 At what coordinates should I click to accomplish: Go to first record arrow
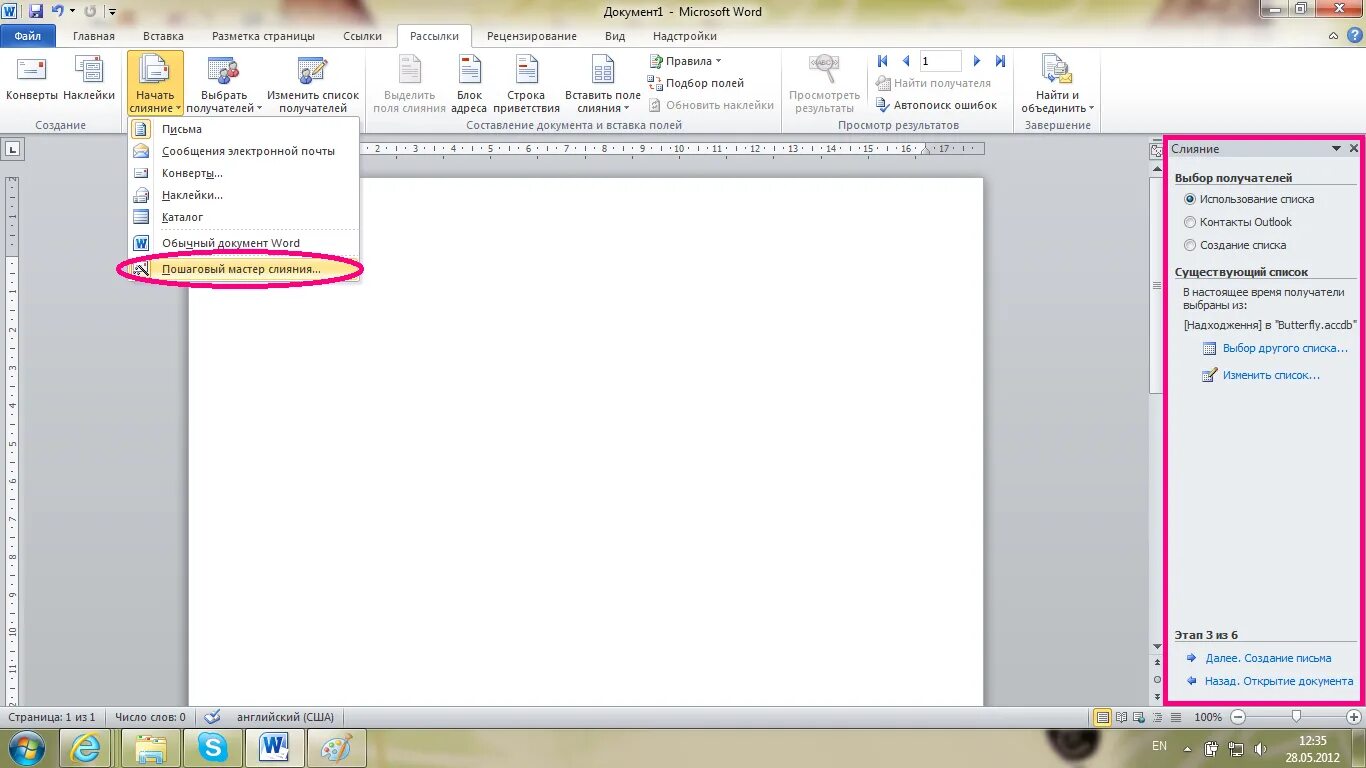[x=883, y=61]
